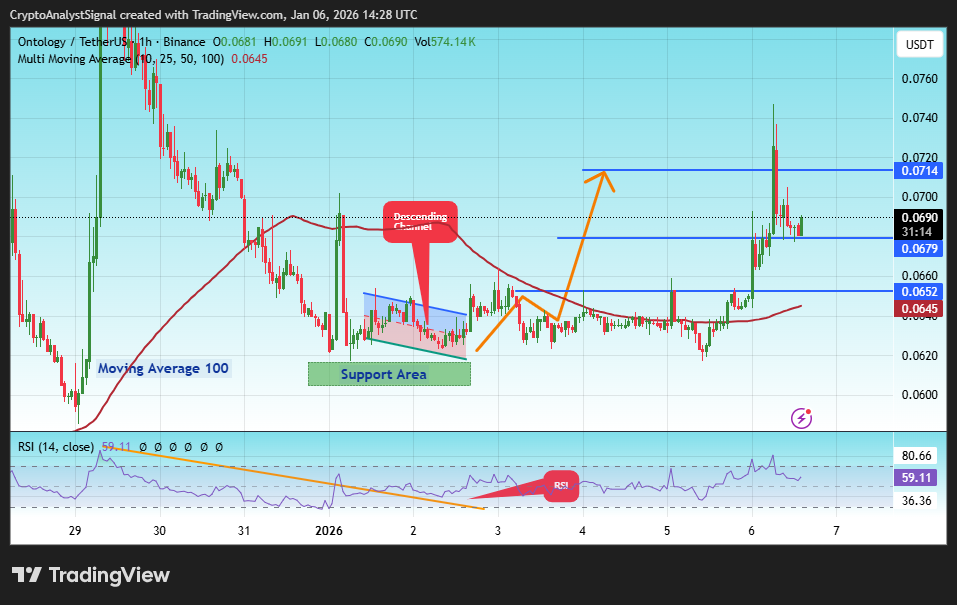Screen dimensions: 957x605
Task: Select the green Support Area box
Action: (x=389, y=374)
